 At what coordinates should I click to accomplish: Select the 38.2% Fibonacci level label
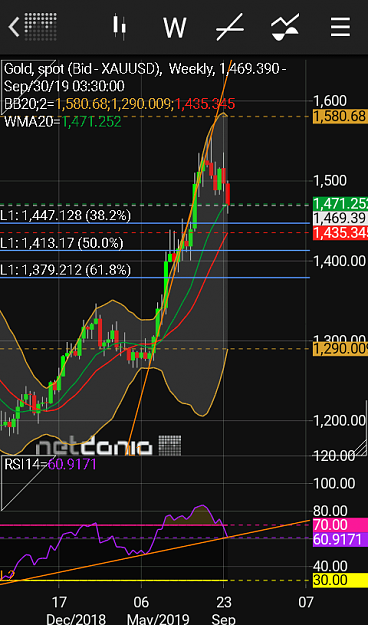66,216
